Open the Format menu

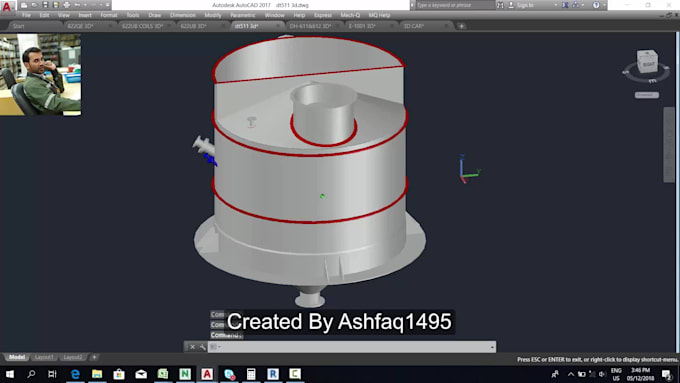[109, 15]
